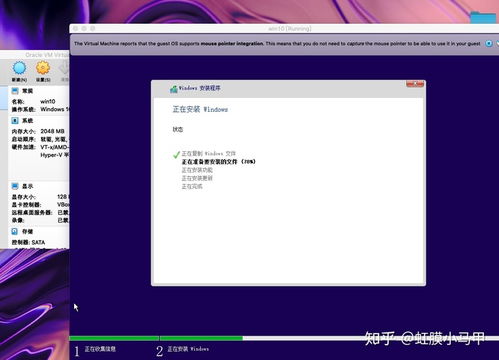Click the mouse pointer integration notification text

click(277, 43)
